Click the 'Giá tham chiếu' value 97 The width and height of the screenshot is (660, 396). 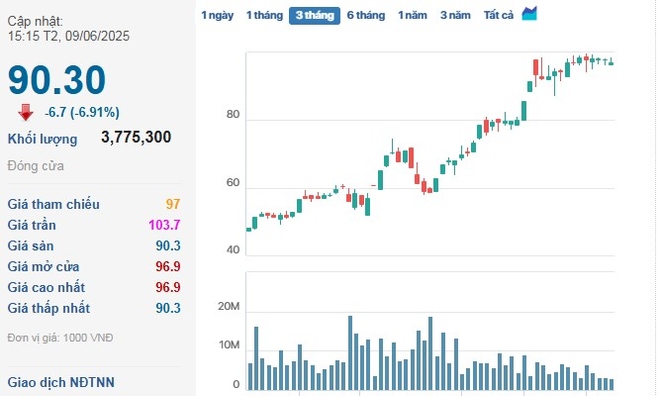tap(173, 204)
